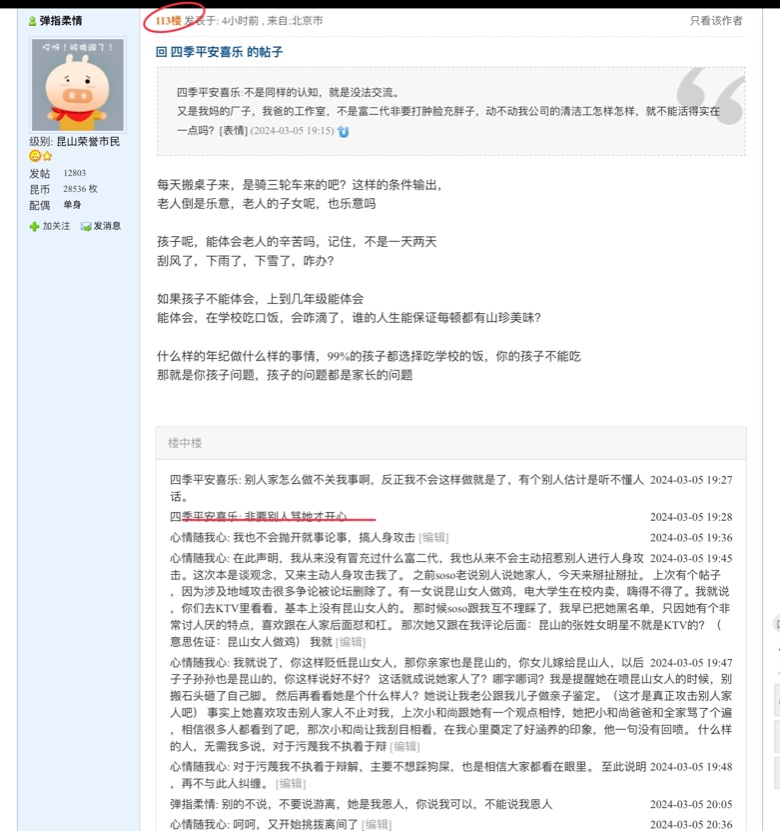Screen dimensions: 780x831
Task: Filter posts with 只看该作者
Action: pyautogui.click(x=716, y=20)
